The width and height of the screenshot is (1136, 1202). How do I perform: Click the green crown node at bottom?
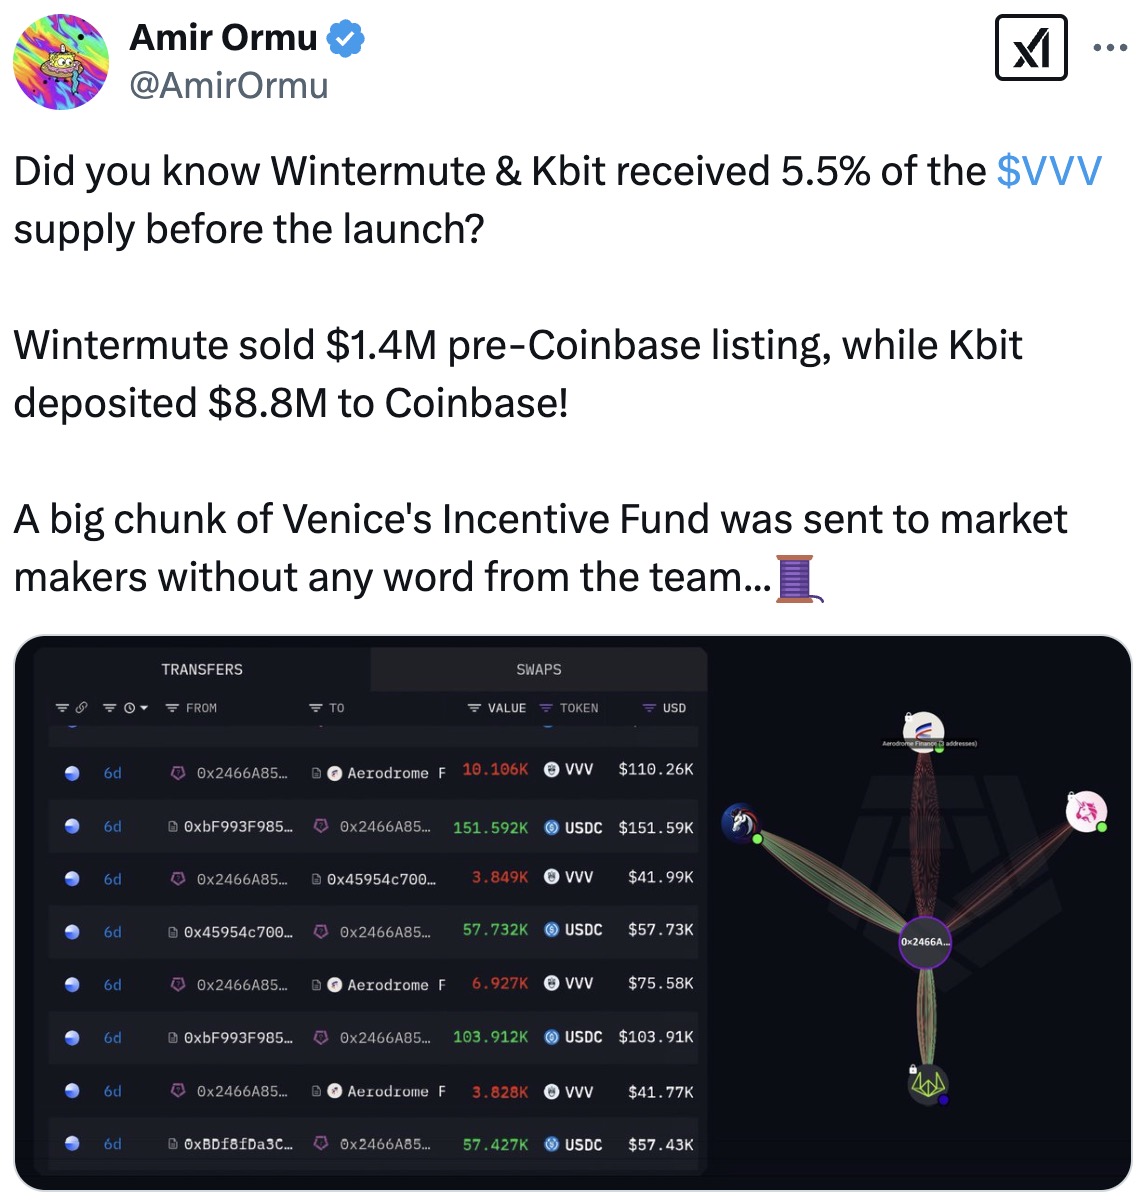pyautogui.click(x=927, y=1085)
